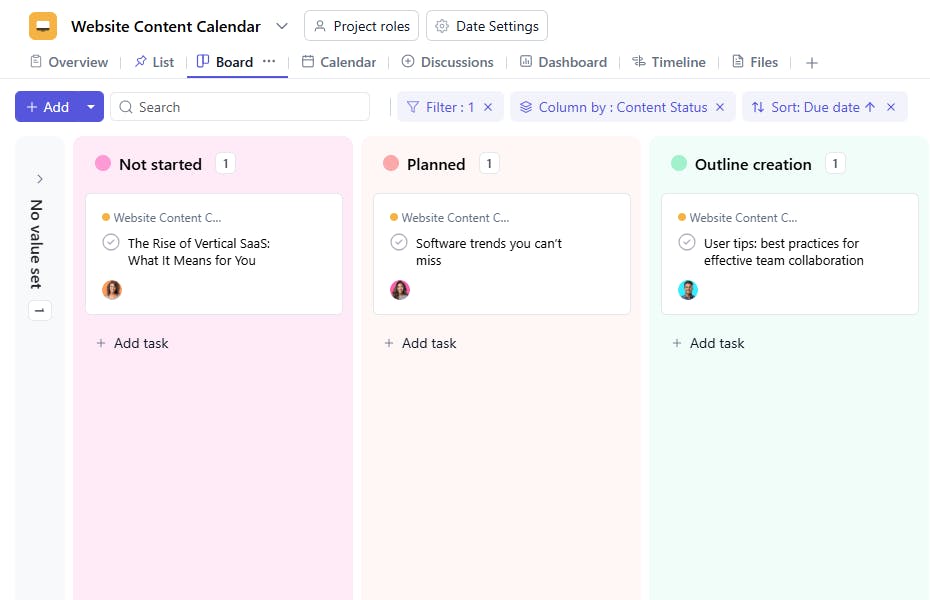Click the plus icon to add a view
Image resolution: width=930 pixels, height=600 pixels.
(x=812, y=63)
